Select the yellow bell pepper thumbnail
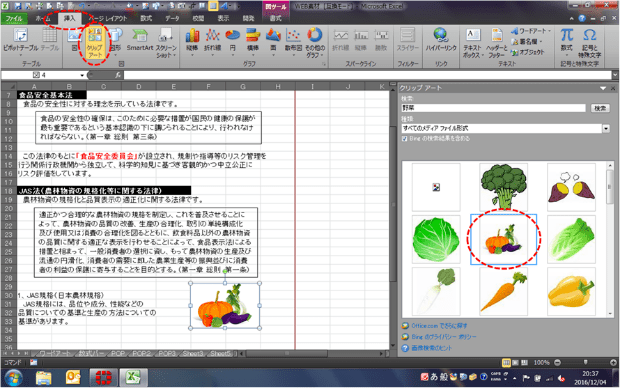This screenshot has width=620, height=388. [x=571, y=291]
